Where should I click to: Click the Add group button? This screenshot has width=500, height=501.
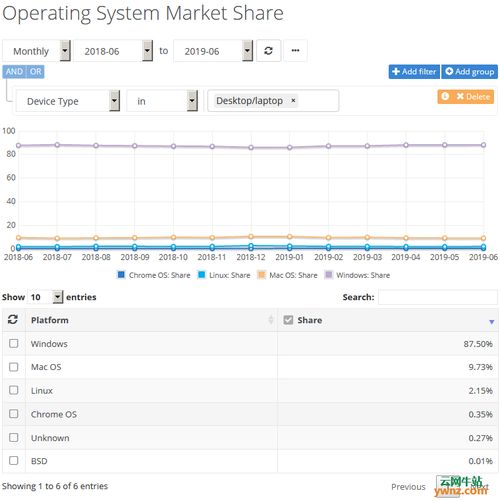(470, 71)
